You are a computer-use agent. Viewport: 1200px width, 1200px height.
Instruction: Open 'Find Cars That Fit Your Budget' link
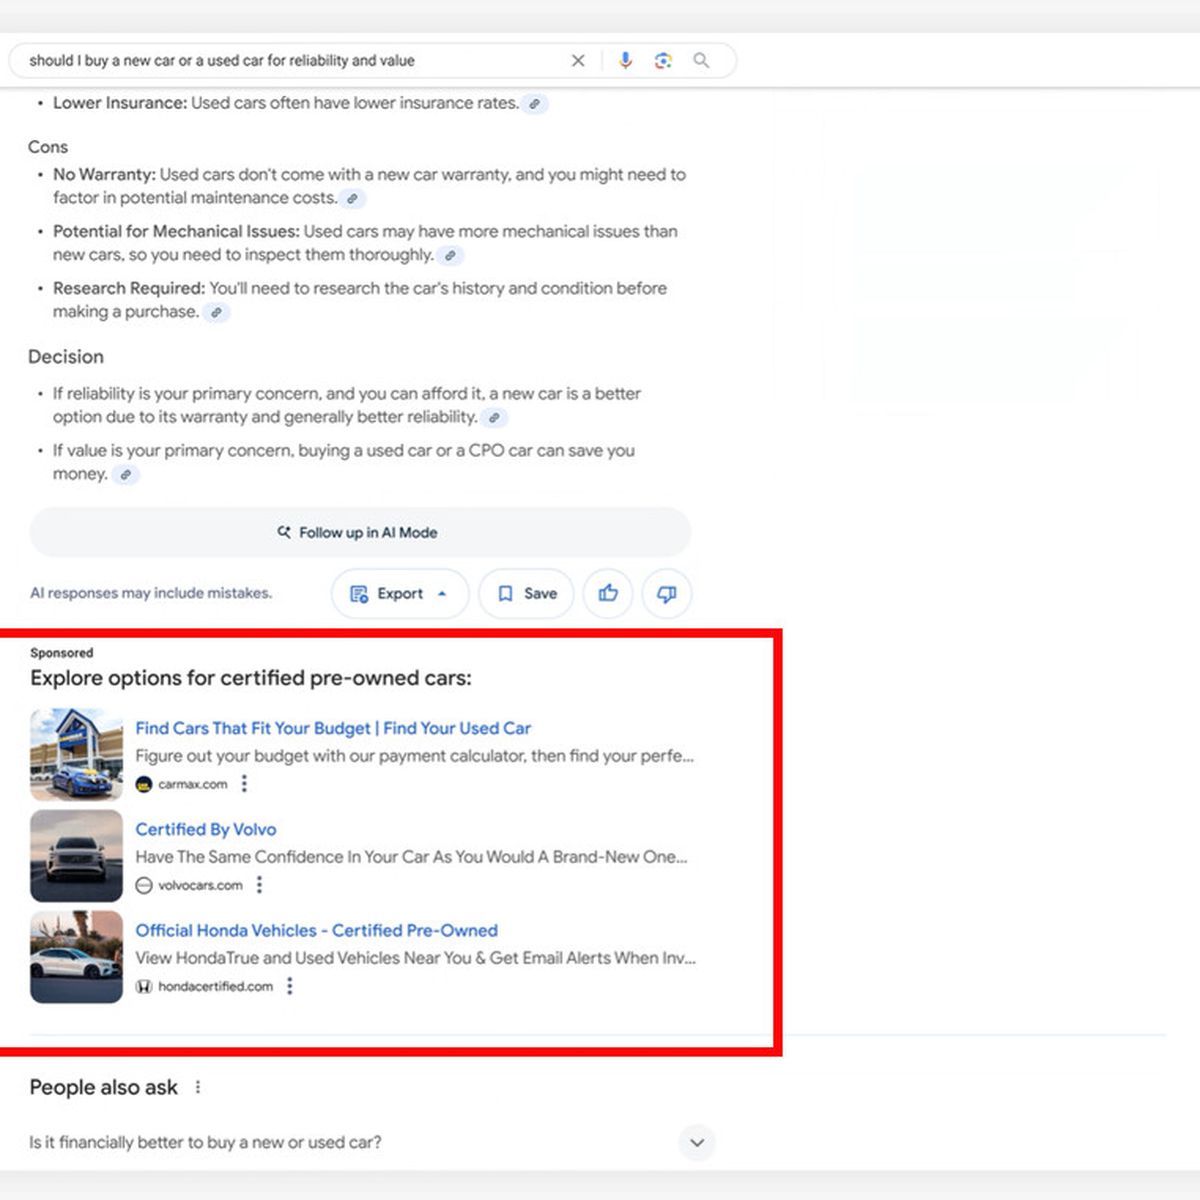[x=333, y=728]
